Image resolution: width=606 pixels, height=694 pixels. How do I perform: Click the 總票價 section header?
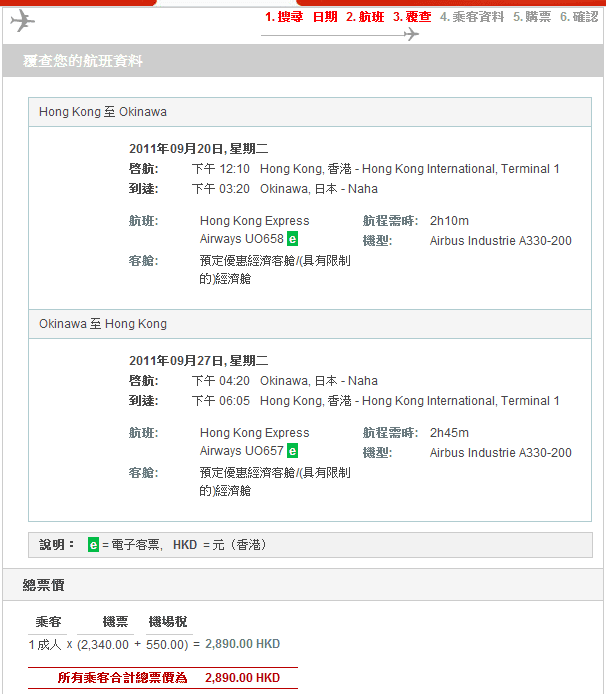pyautogui.click(x=44, y=585)
